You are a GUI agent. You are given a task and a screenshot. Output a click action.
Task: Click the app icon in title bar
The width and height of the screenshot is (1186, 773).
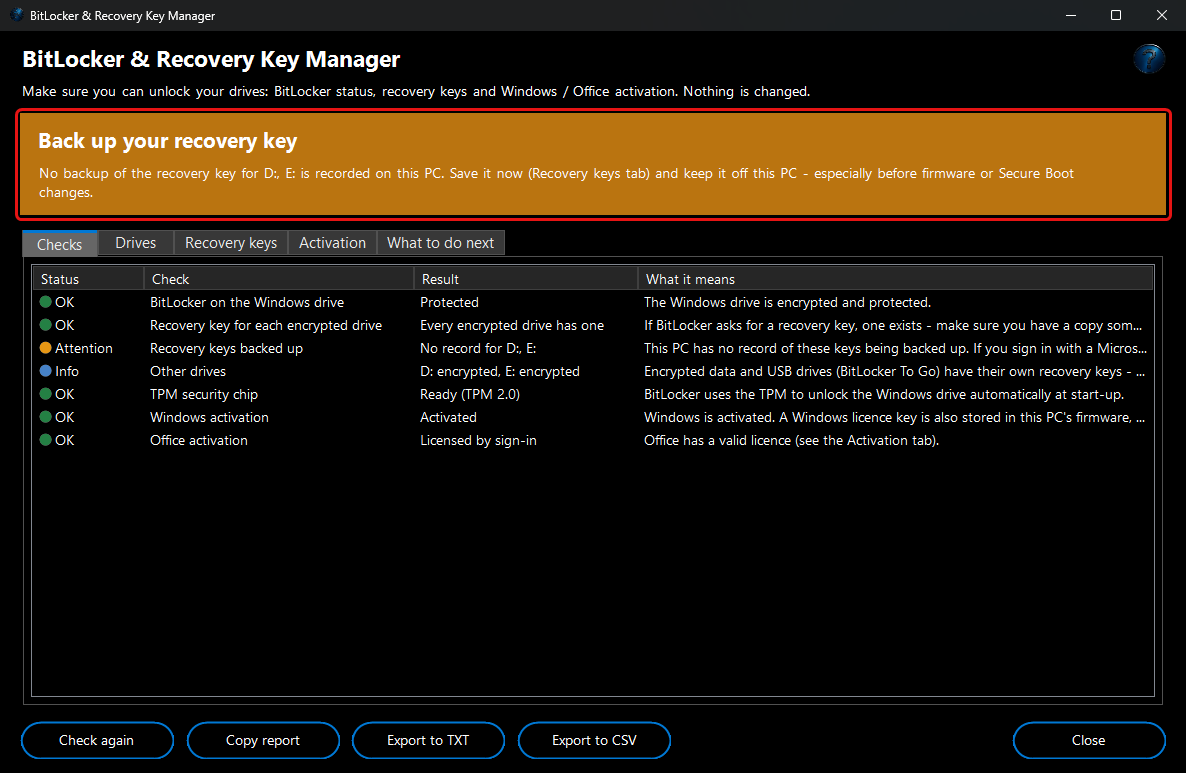[x=17, y=14]
